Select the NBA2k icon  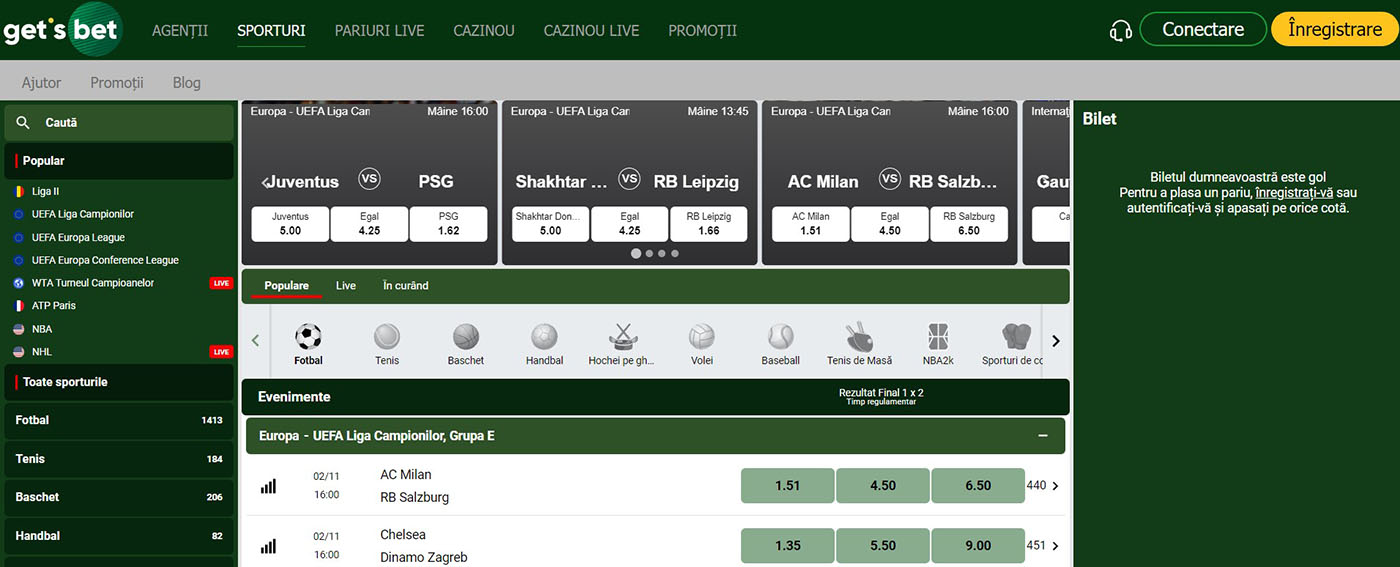938,336
